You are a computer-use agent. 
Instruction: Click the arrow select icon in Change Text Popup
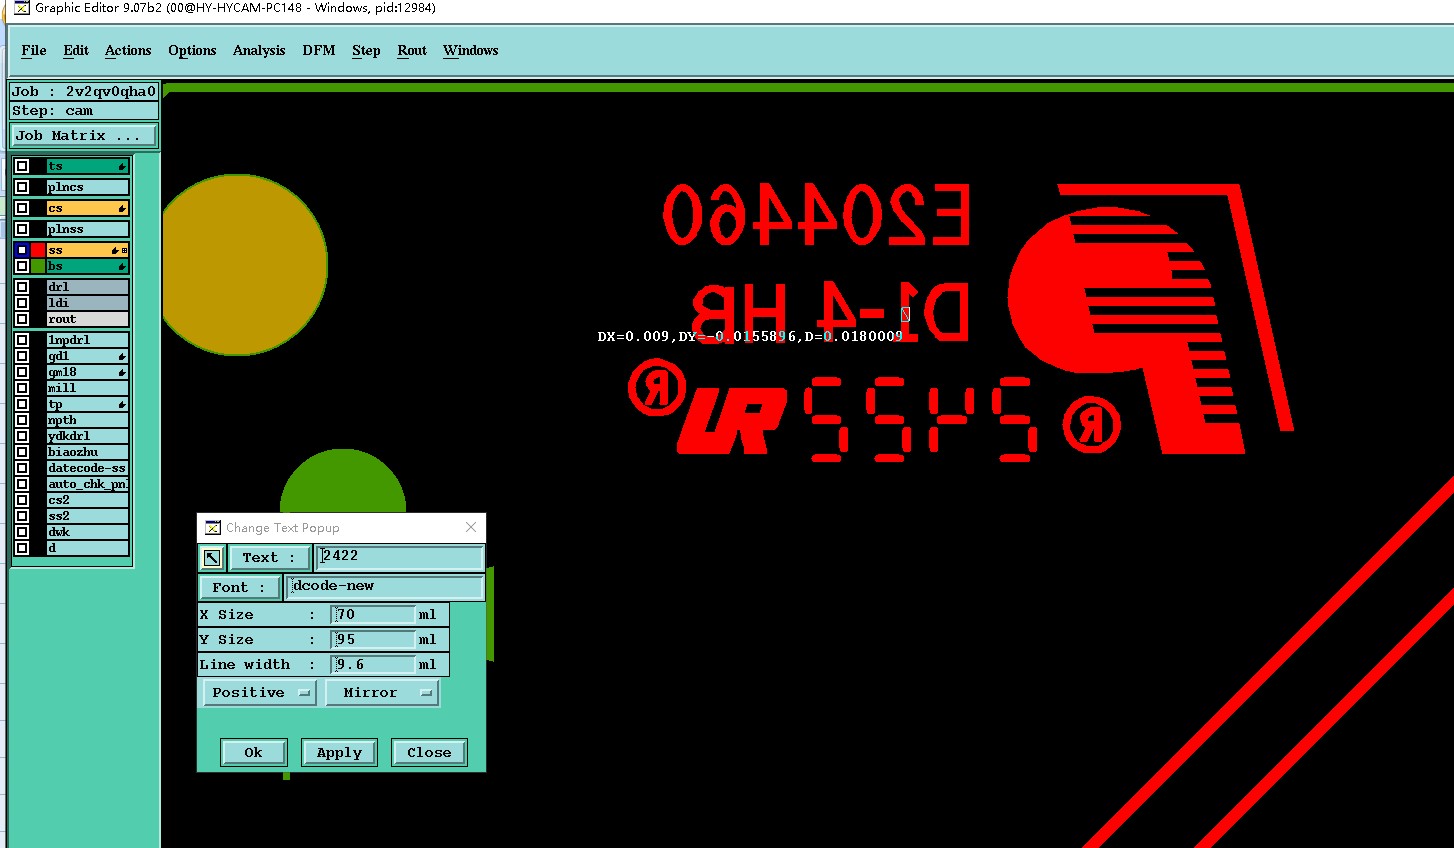212,558
